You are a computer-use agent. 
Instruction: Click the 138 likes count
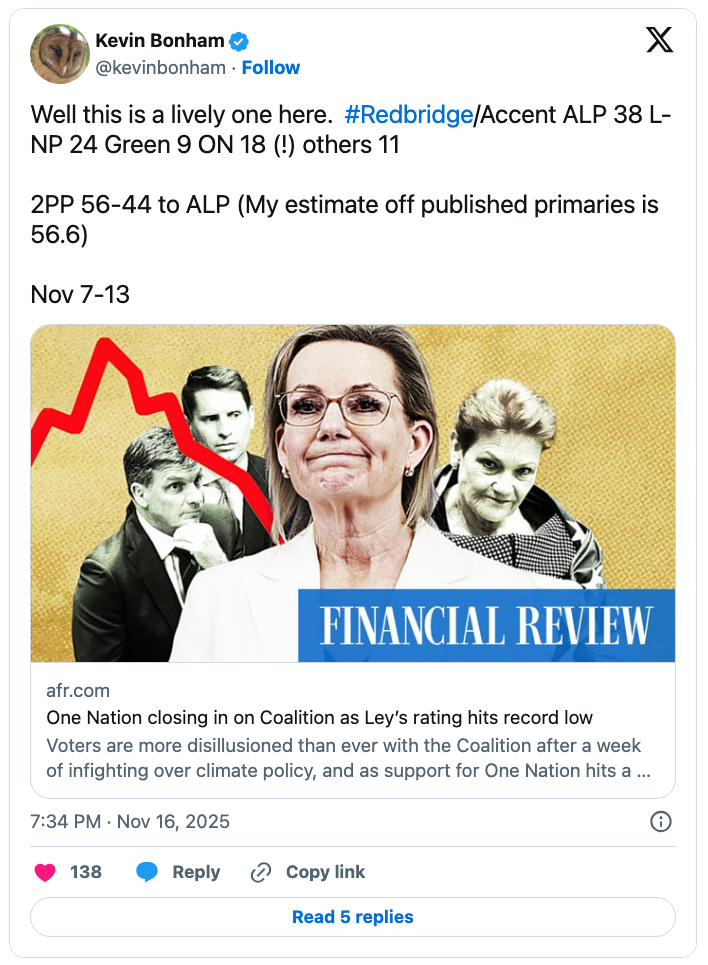(86, 872)
